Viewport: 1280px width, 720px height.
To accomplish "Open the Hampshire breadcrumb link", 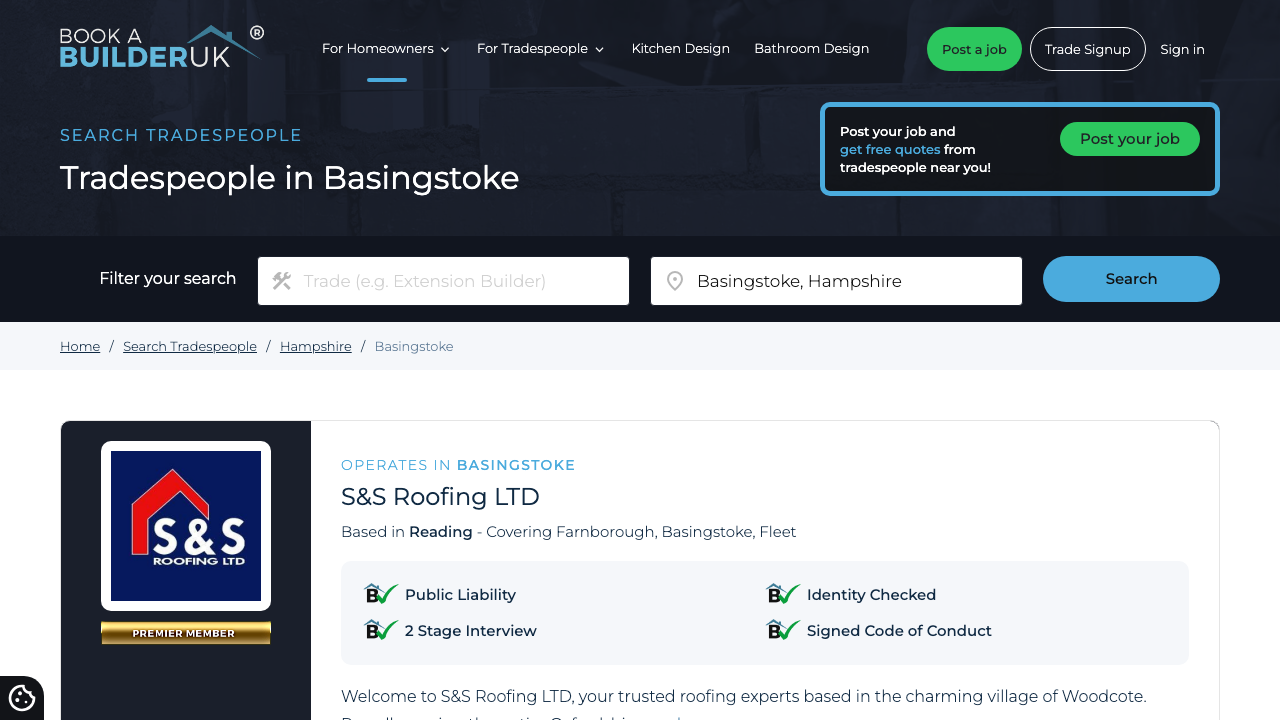I will click(x=315, y=346).
